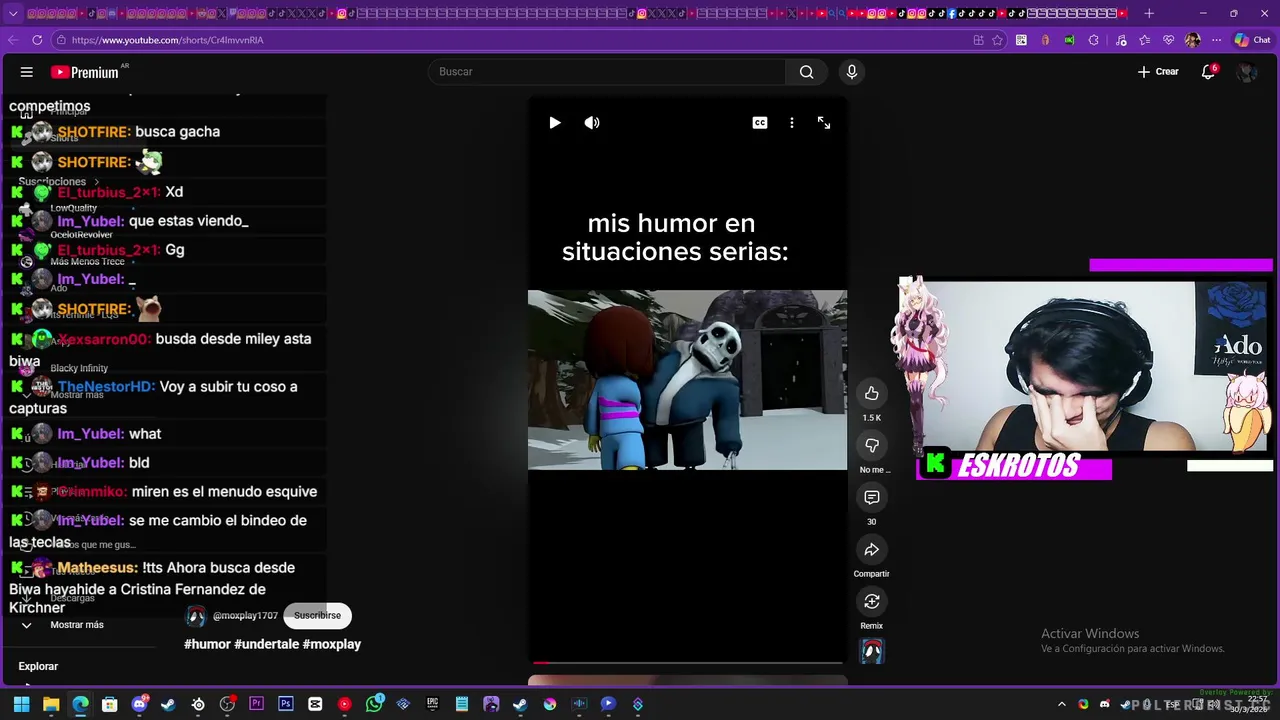Open the Crear upload menu
The width and height of the screenshot is (1280, 720).
(x=1158, y=72)
